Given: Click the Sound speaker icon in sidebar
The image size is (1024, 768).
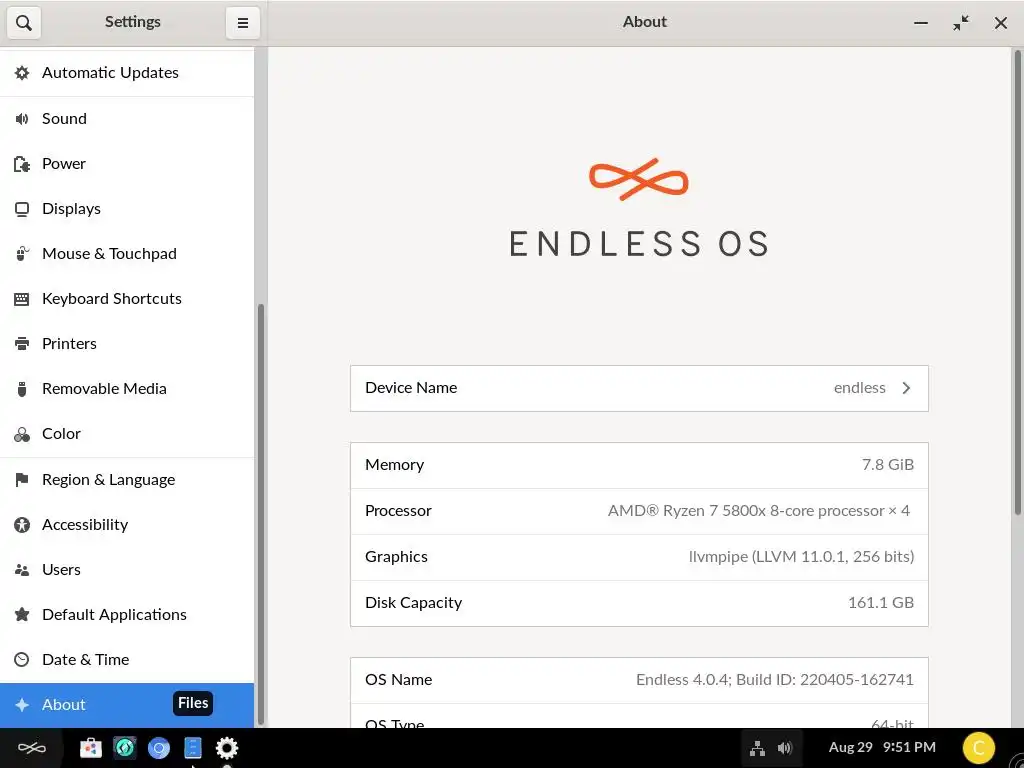Looking at the screenshot, I should pyautogui.click(x=22, y=118).
